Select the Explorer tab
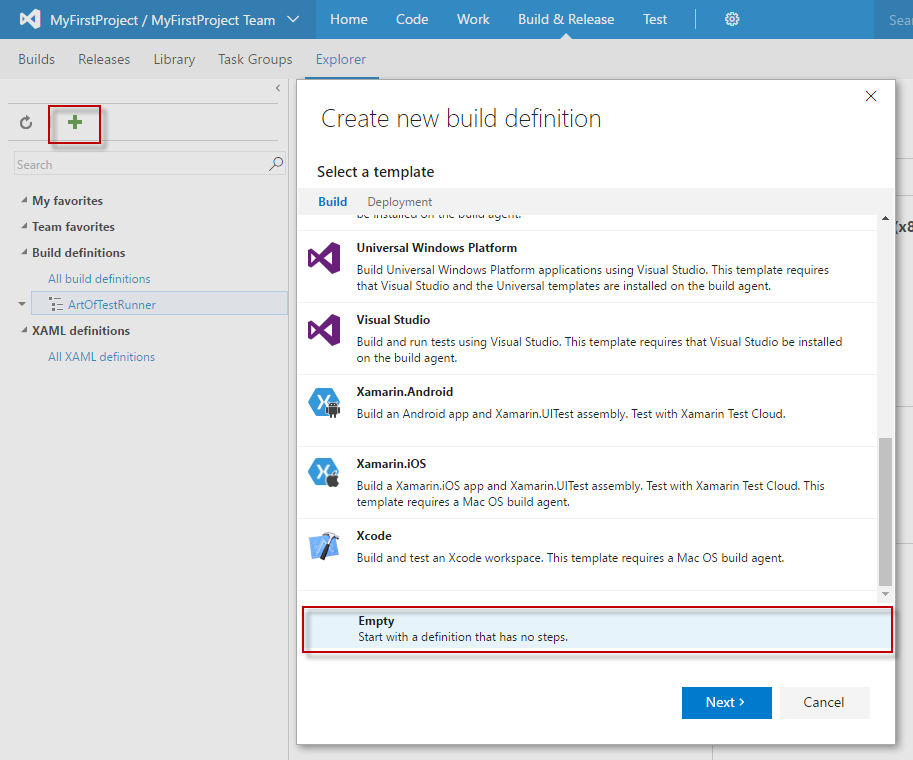This screenshot has height=760, width=913. (341, 59)
